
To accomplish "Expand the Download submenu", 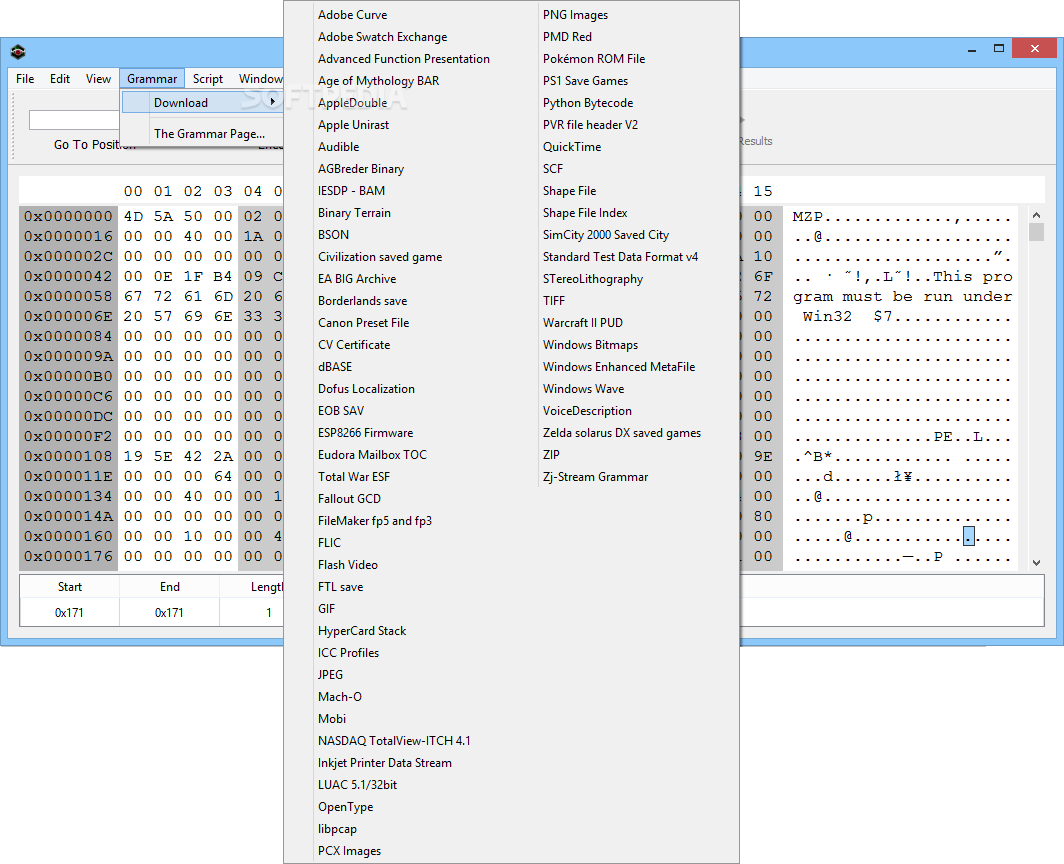I will 203,102.
